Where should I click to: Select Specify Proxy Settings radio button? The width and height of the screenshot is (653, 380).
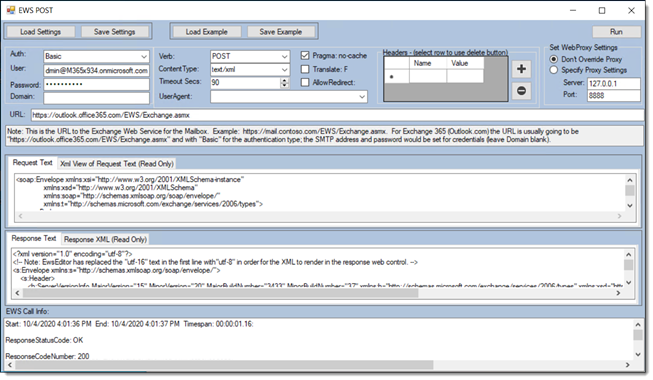(553, 70)
